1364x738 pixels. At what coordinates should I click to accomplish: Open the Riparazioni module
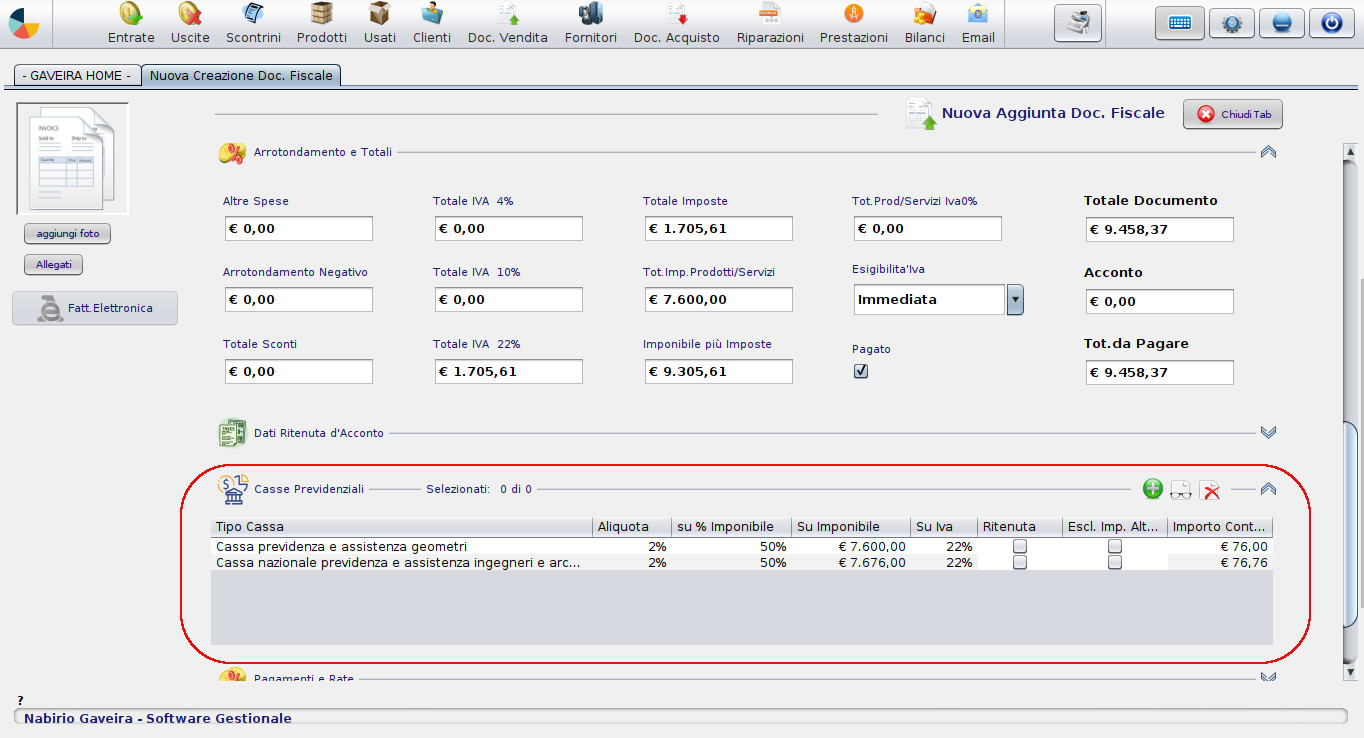point(770,23)
